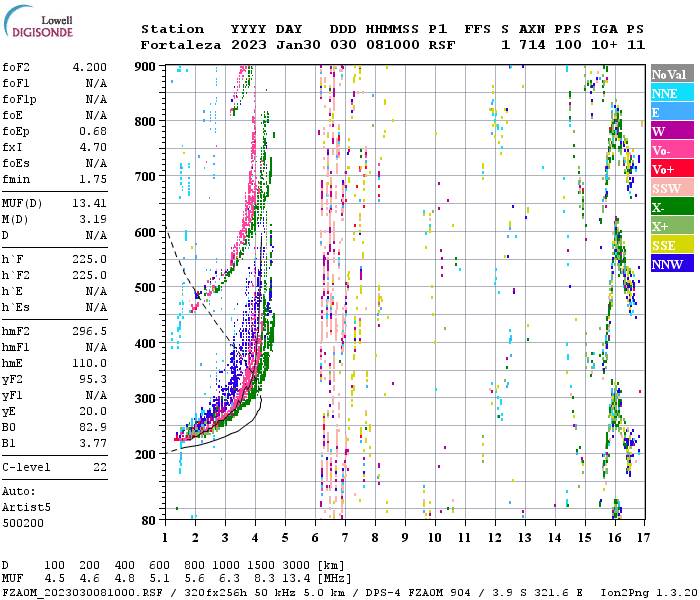Select the NNE cyan legend swatch
The height and width of the screenshot is (600, 700).
click(x=672, y=93)
